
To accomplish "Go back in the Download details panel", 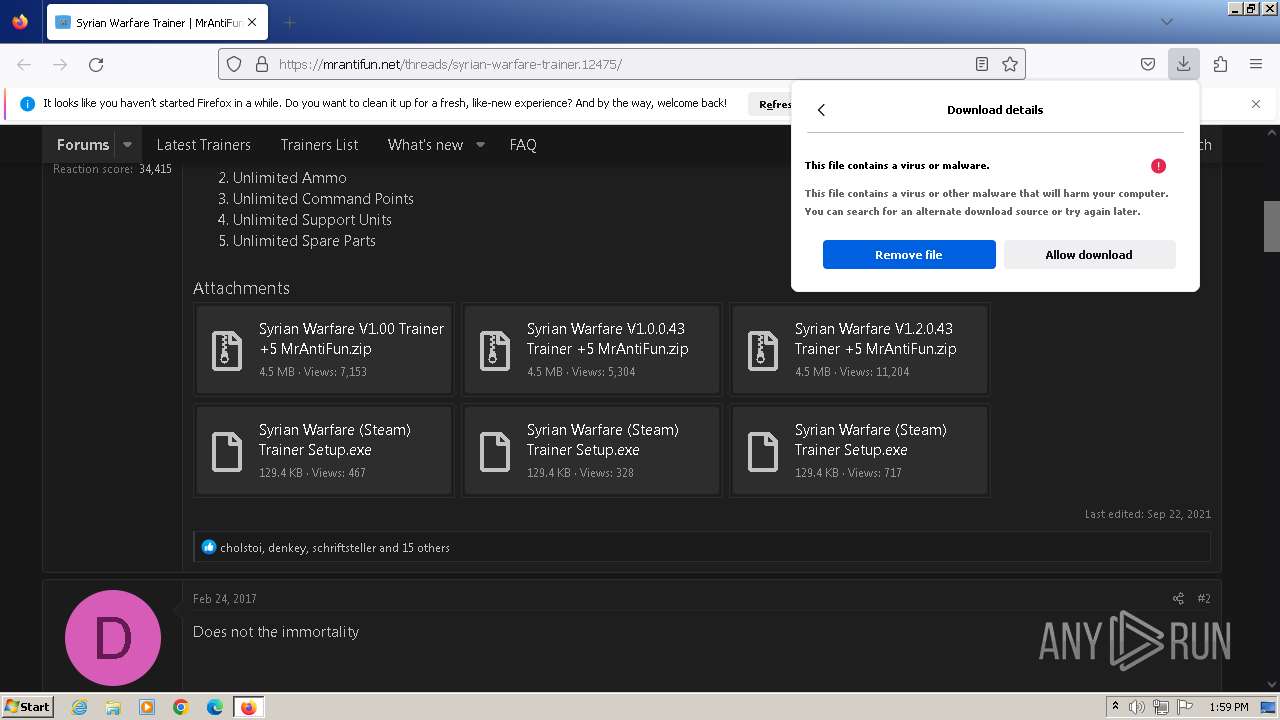I will (821, 110).
